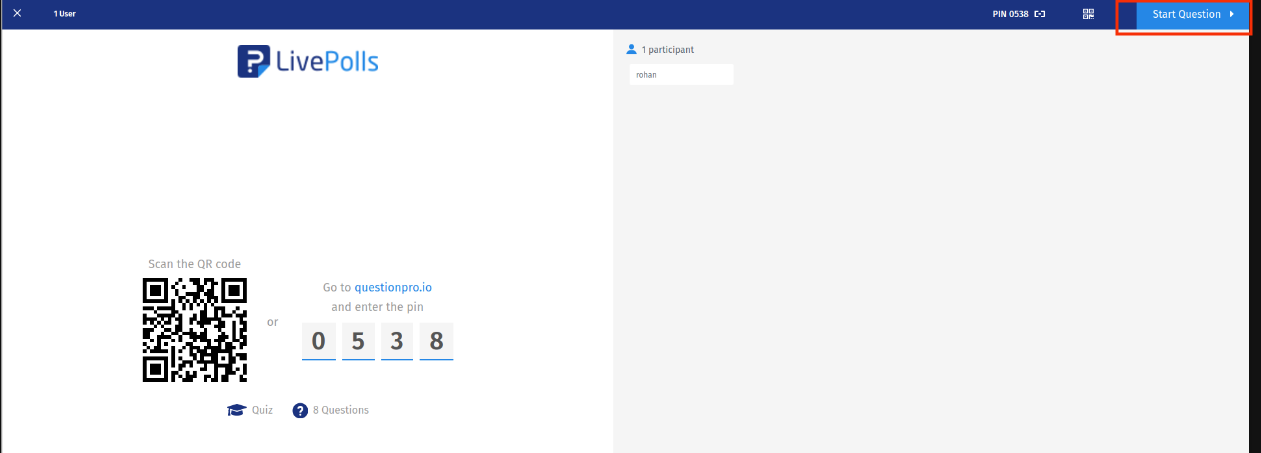Close the live poll with X icon
The image size is (1261, 453).
(x=17, y=14)
